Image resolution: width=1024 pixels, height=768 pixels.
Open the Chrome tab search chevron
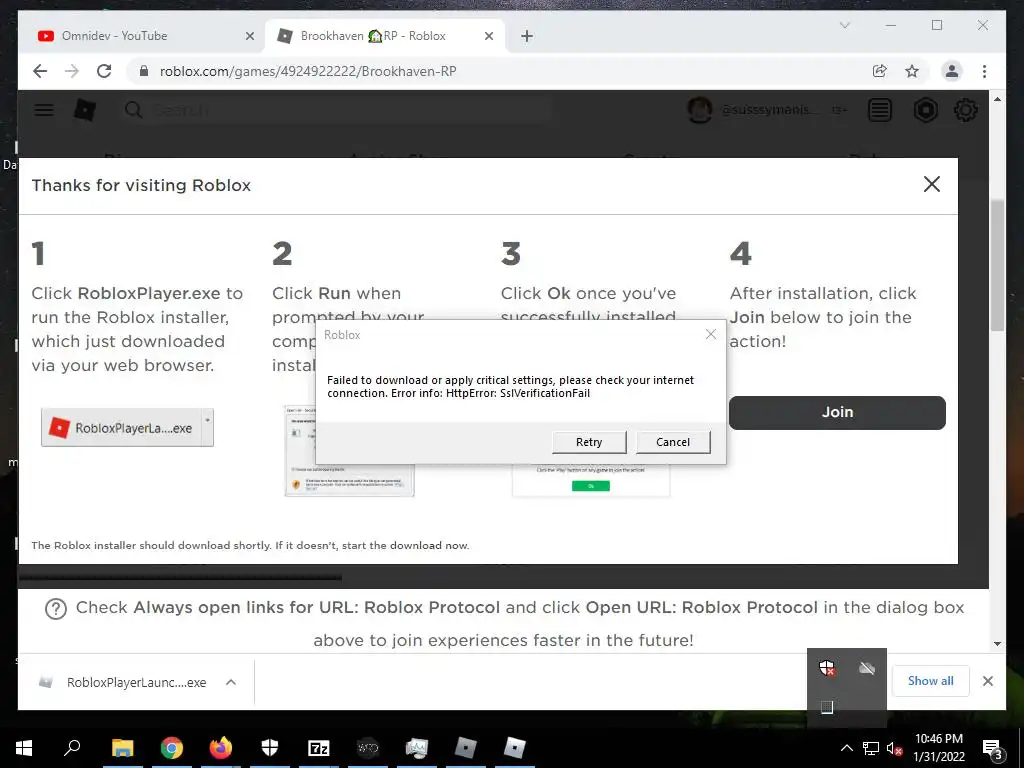[x=844, y=25]
